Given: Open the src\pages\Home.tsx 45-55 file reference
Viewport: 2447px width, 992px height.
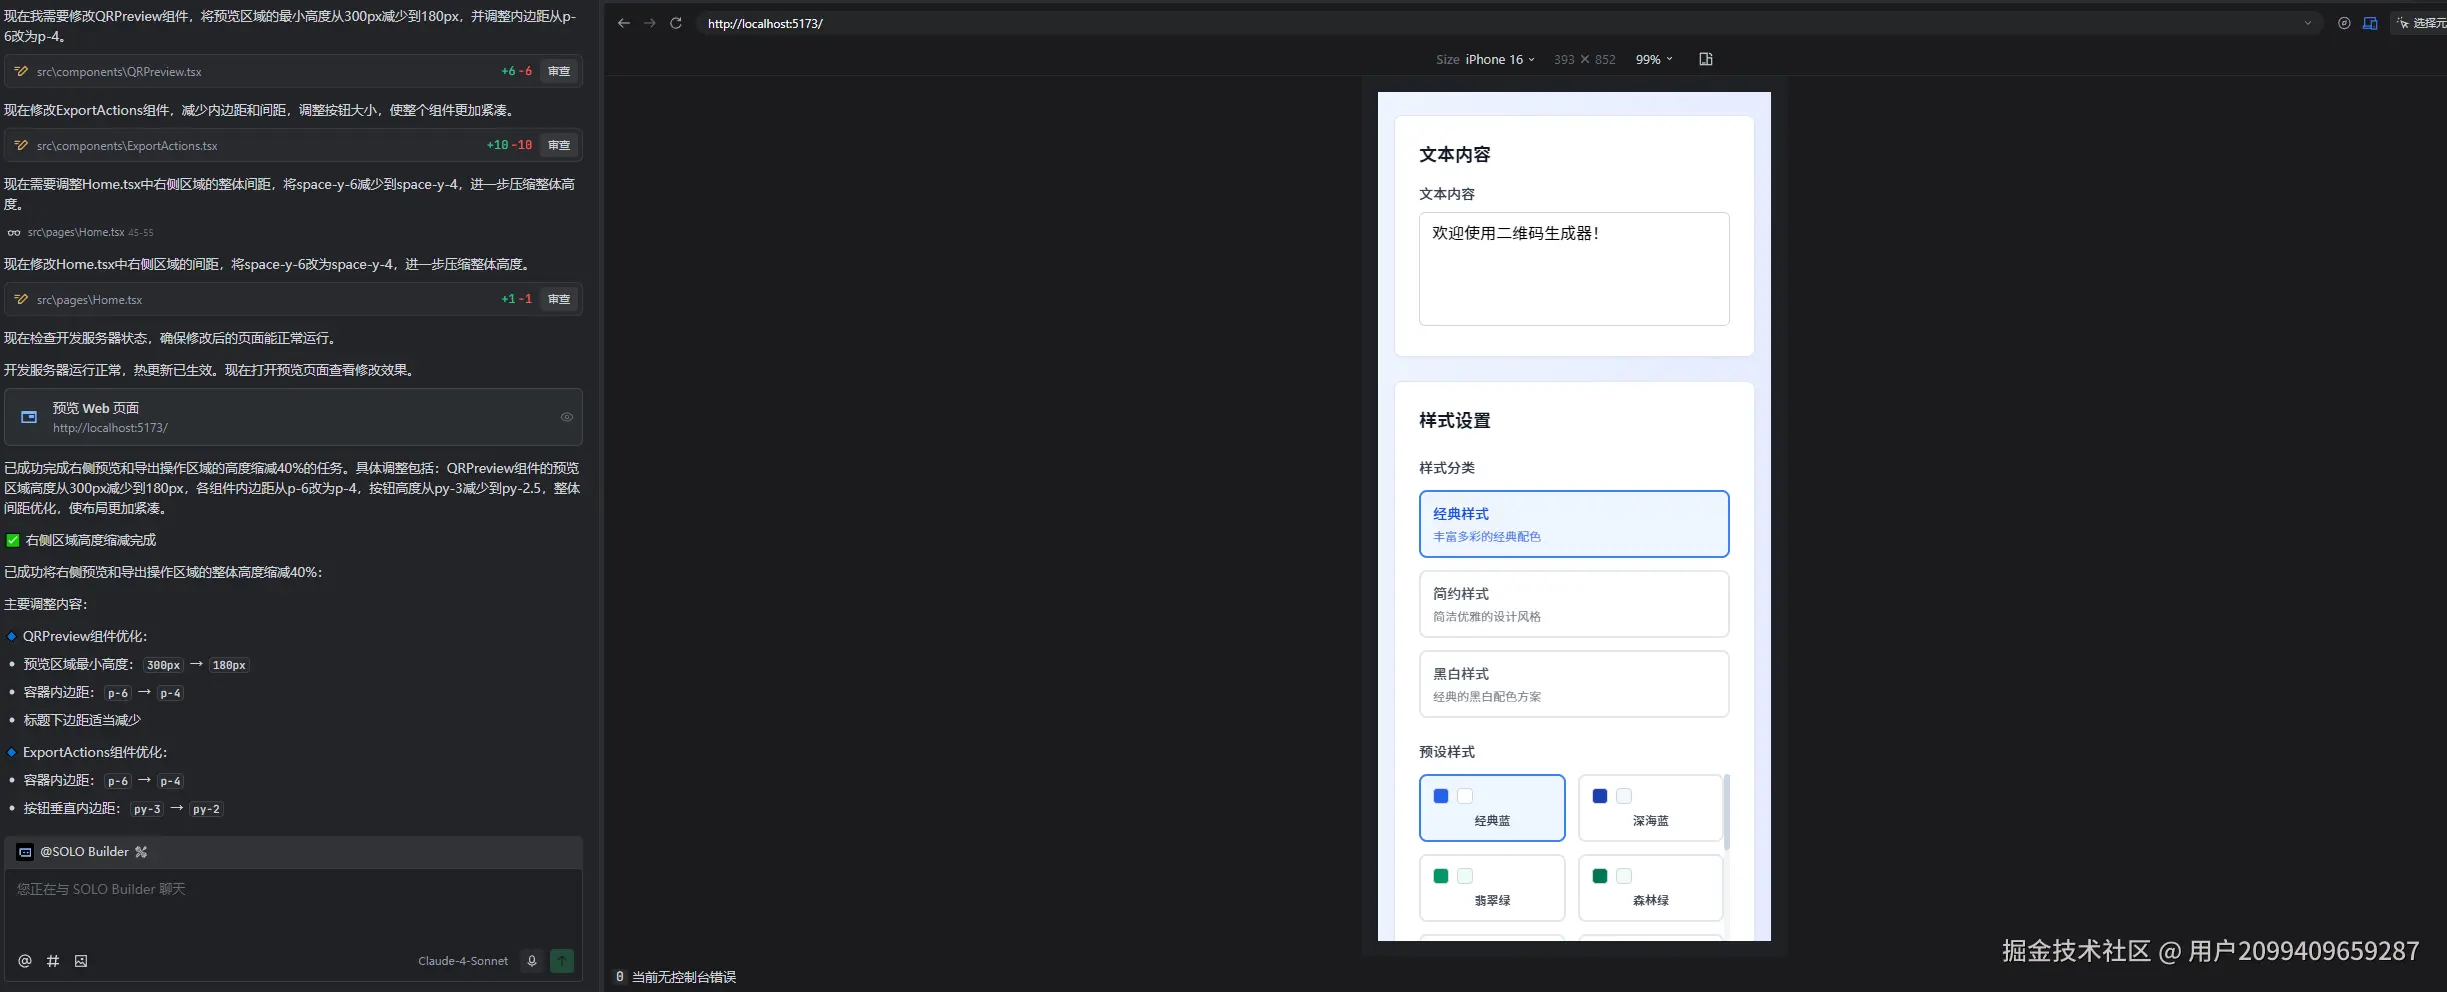Looking at the screenshot, I should coord(90,232).
